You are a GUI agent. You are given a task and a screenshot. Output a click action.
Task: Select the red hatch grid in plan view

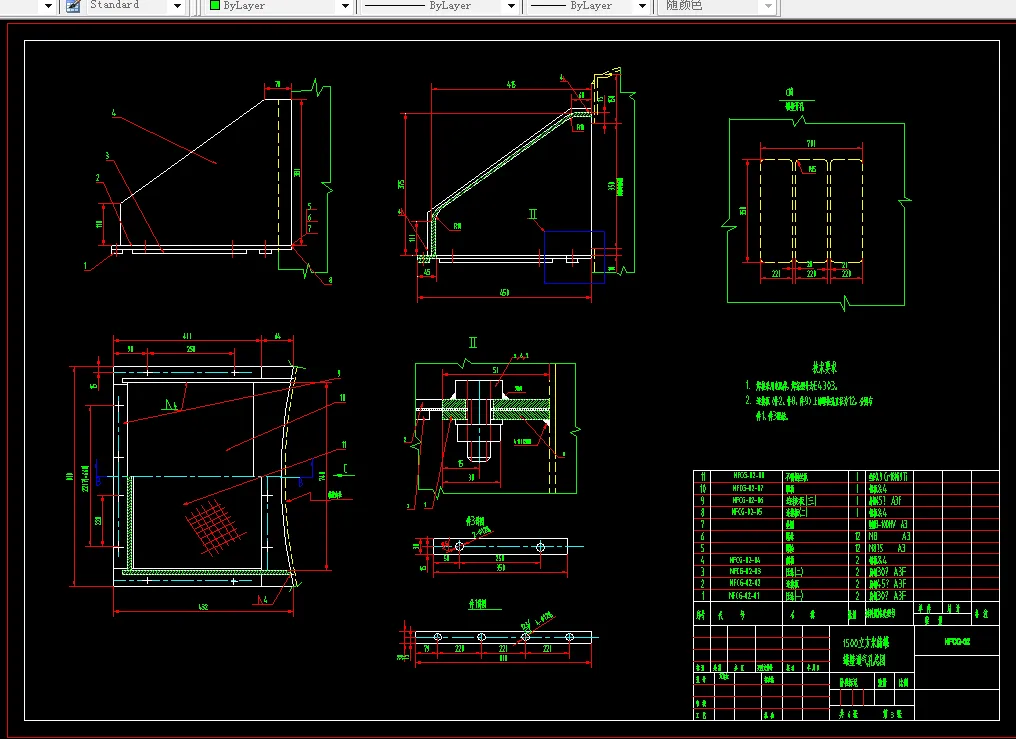click(x=216, y=525)
